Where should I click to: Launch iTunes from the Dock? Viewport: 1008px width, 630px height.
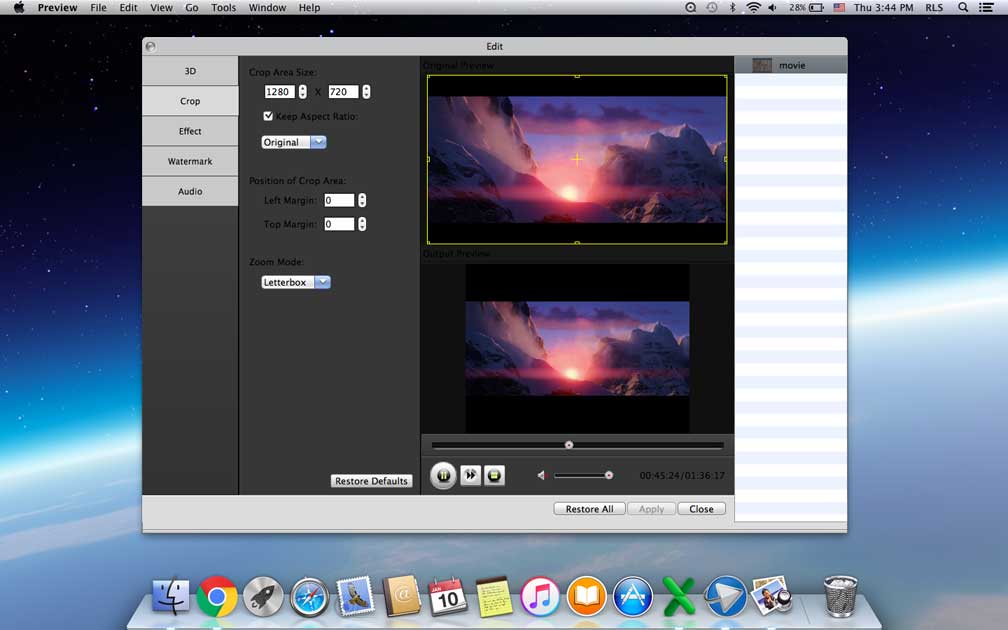tap(540, 597)
